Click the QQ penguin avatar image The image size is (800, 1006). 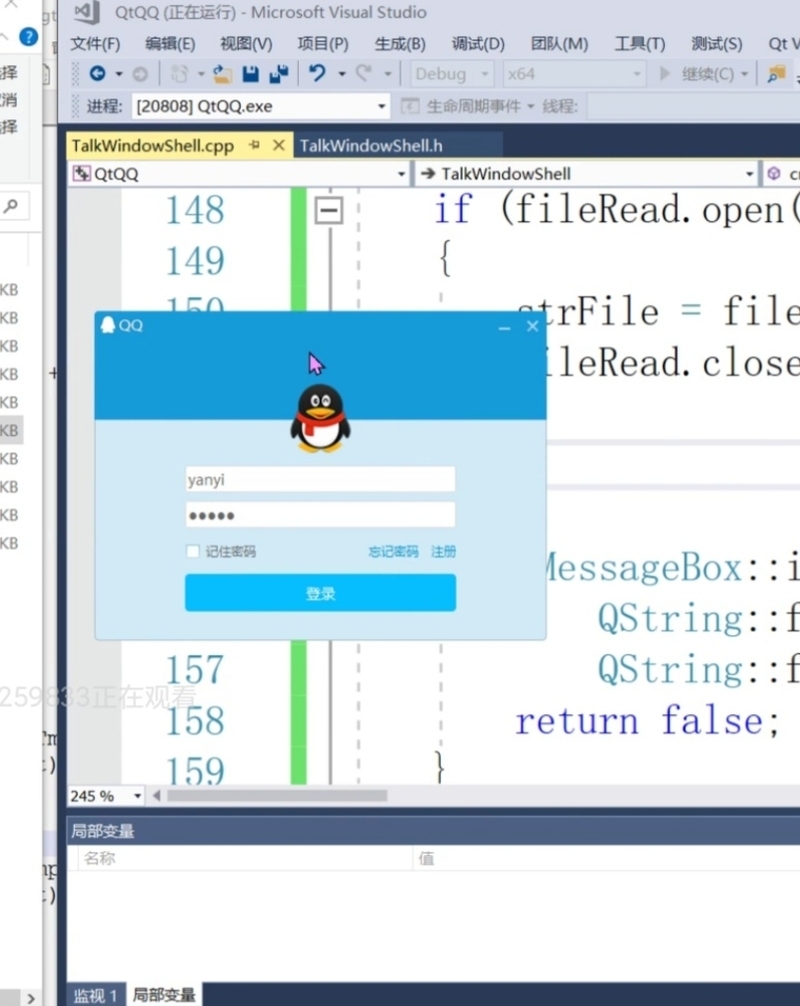[x=320, y=418]
